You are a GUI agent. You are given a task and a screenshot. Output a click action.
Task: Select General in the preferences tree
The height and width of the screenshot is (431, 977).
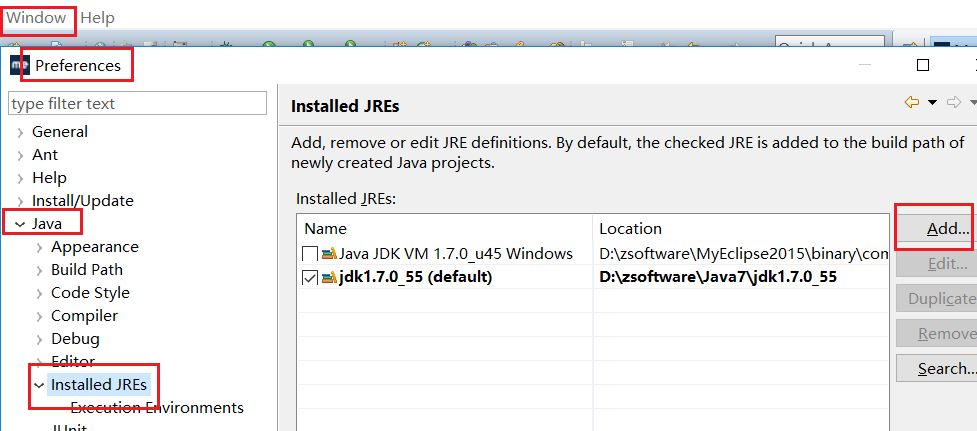point(60,132)
